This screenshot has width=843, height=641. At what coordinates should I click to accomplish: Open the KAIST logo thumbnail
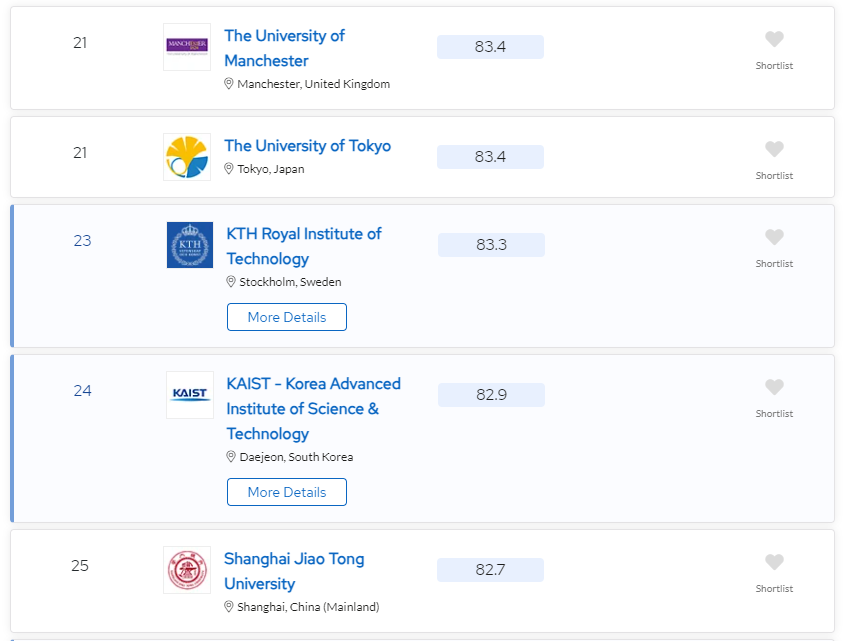click(x=190, y=395)
